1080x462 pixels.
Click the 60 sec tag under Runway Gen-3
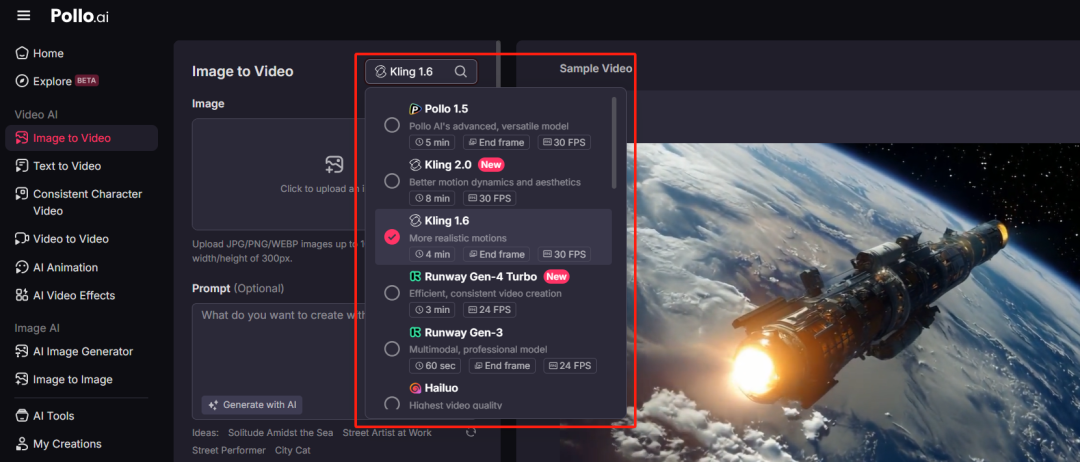point(436,366)
